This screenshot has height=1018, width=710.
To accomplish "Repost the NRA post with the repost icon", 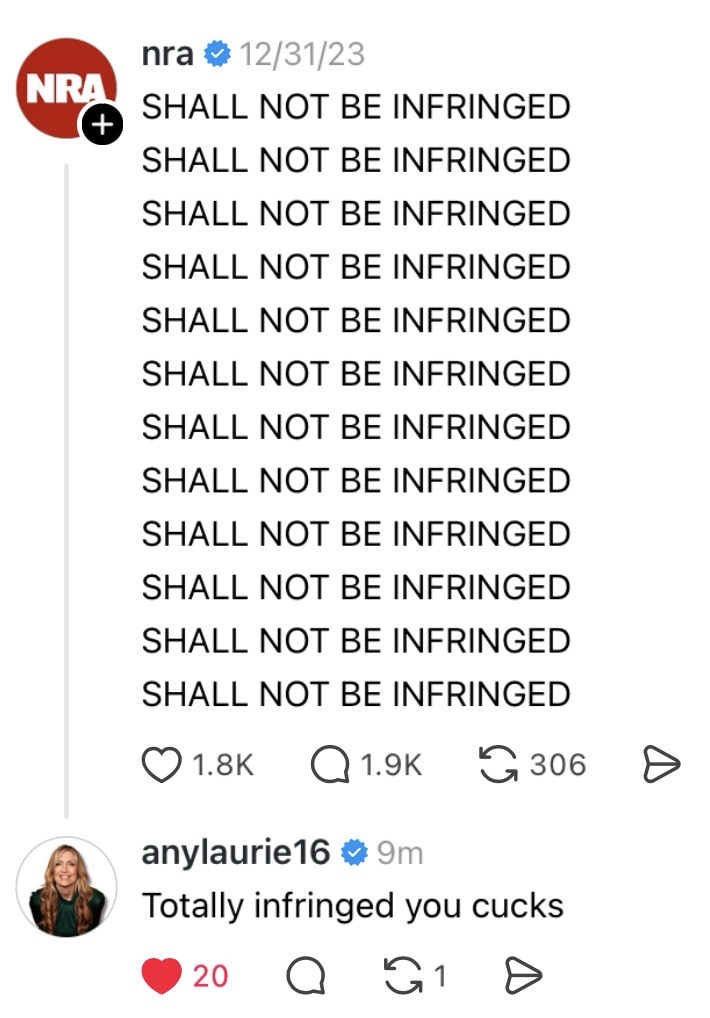I will tap(498, 765).
